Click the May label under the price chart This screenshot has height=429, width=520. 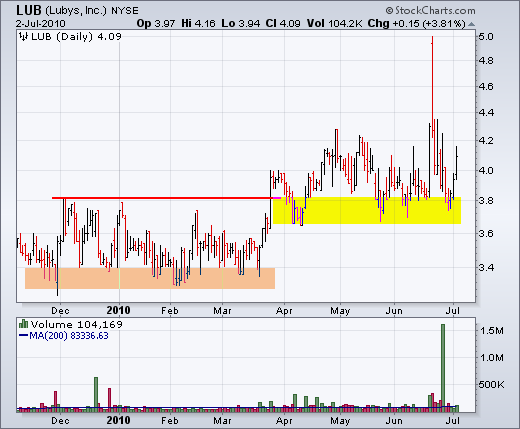pyautogui.click(x=340, y=311)
